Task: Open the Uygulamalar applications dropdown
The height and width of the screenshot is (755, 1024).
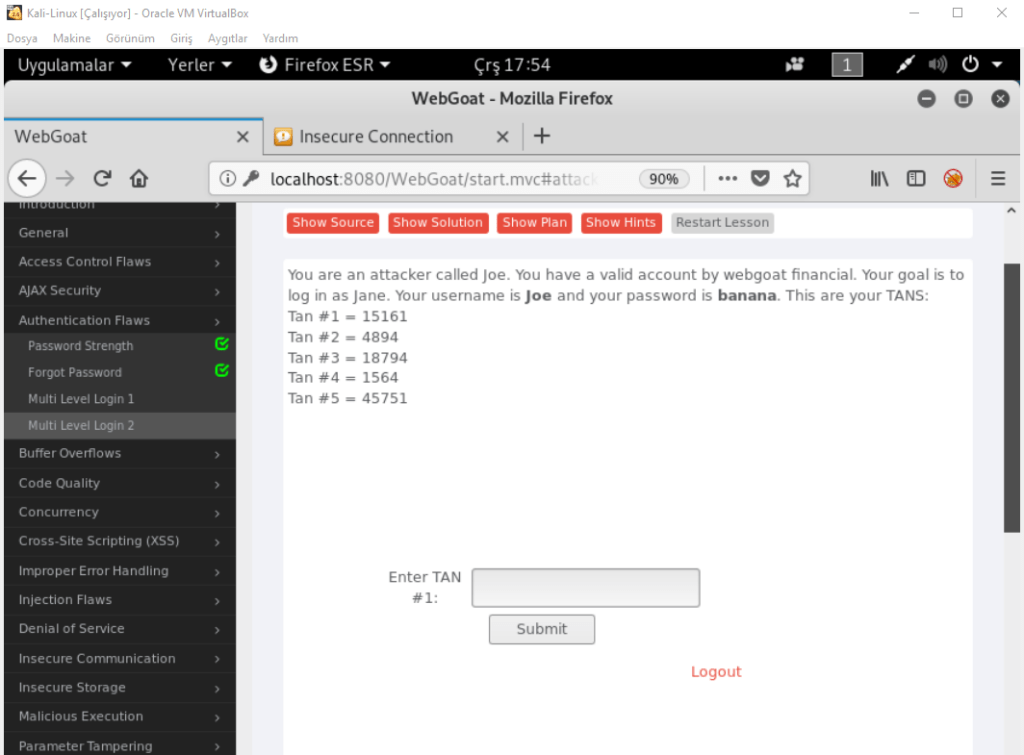Action: coord(75,65)
